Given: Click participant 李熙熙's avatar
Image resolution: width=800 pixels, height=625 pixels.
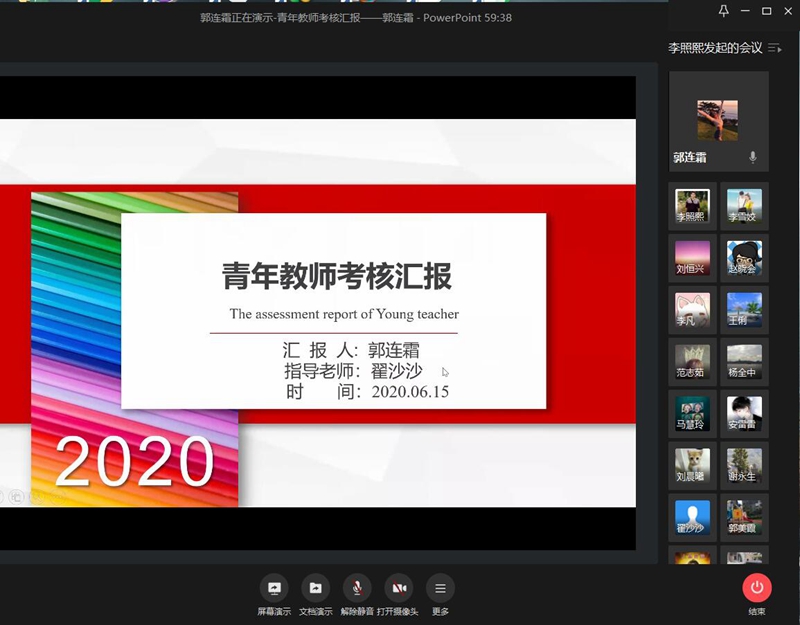Looking at the screenshot, I should click(x=692, y=206).
